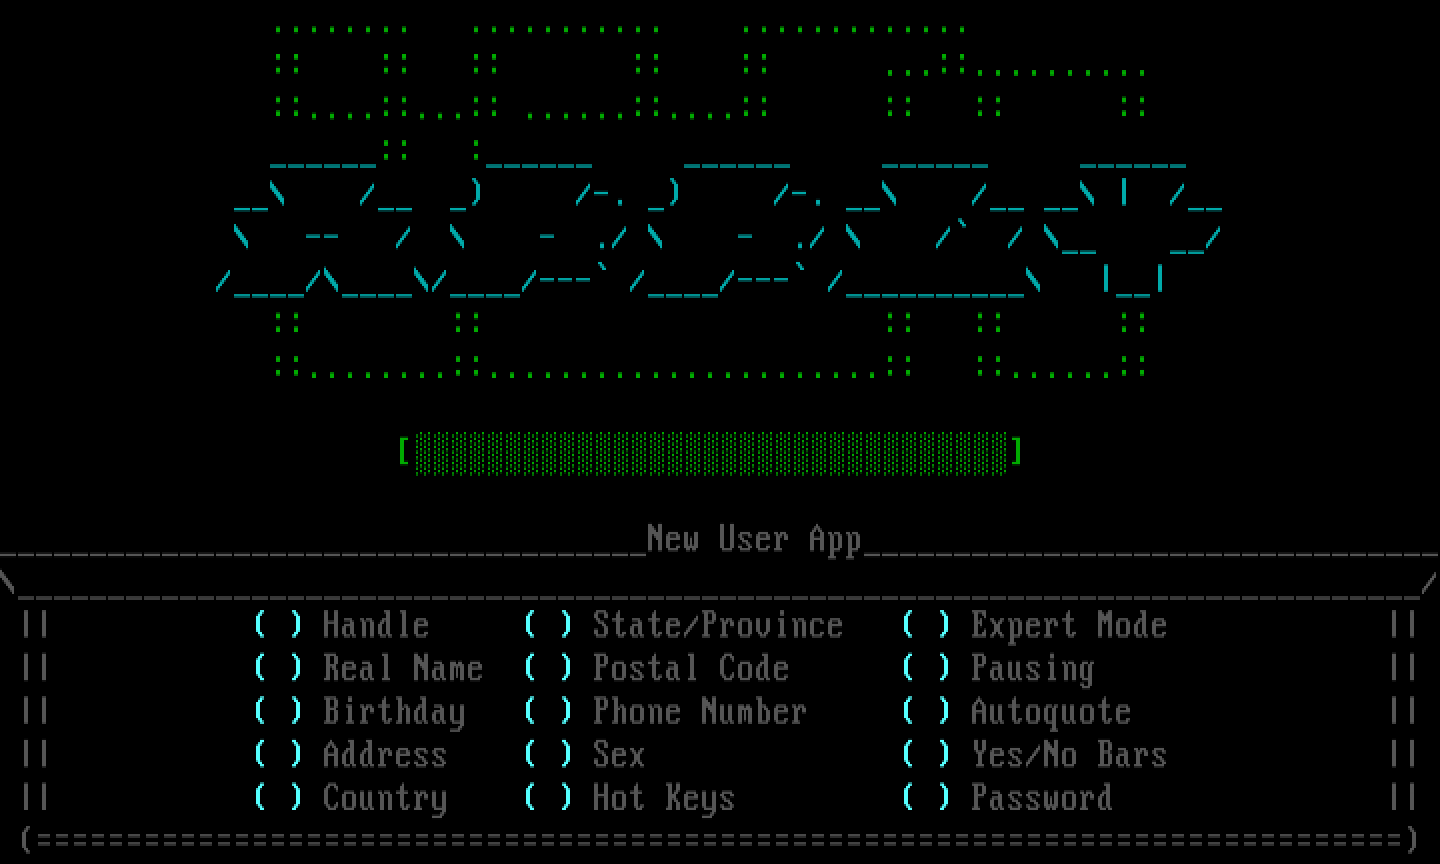1440x864 pixels.
Task: Select the Country checkbox
Action: pyautogui.click(x=278, y=797)
